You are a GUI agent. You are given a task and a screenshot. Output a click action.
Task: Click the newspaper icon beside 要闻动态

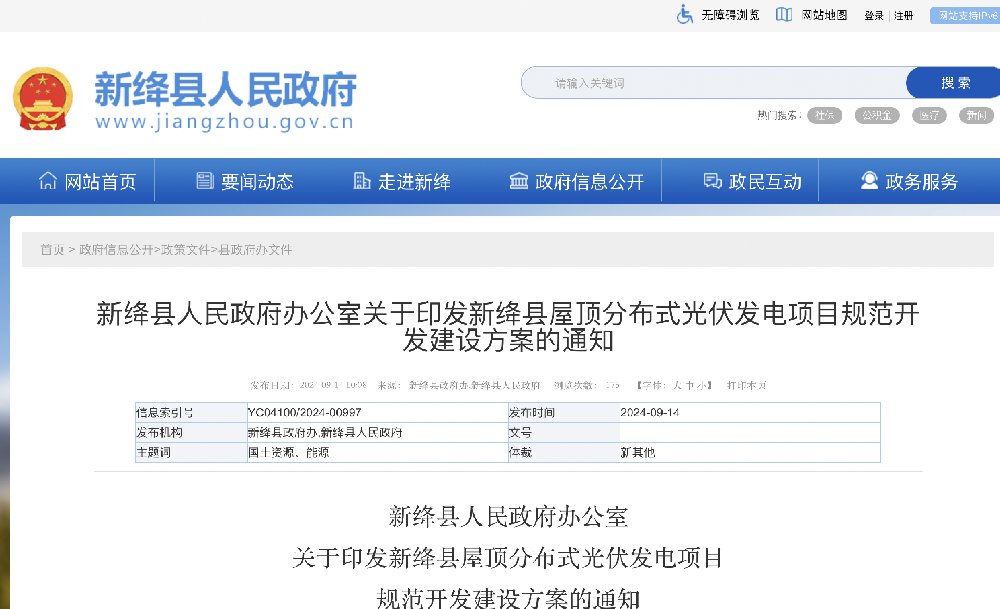pos(203,180)
